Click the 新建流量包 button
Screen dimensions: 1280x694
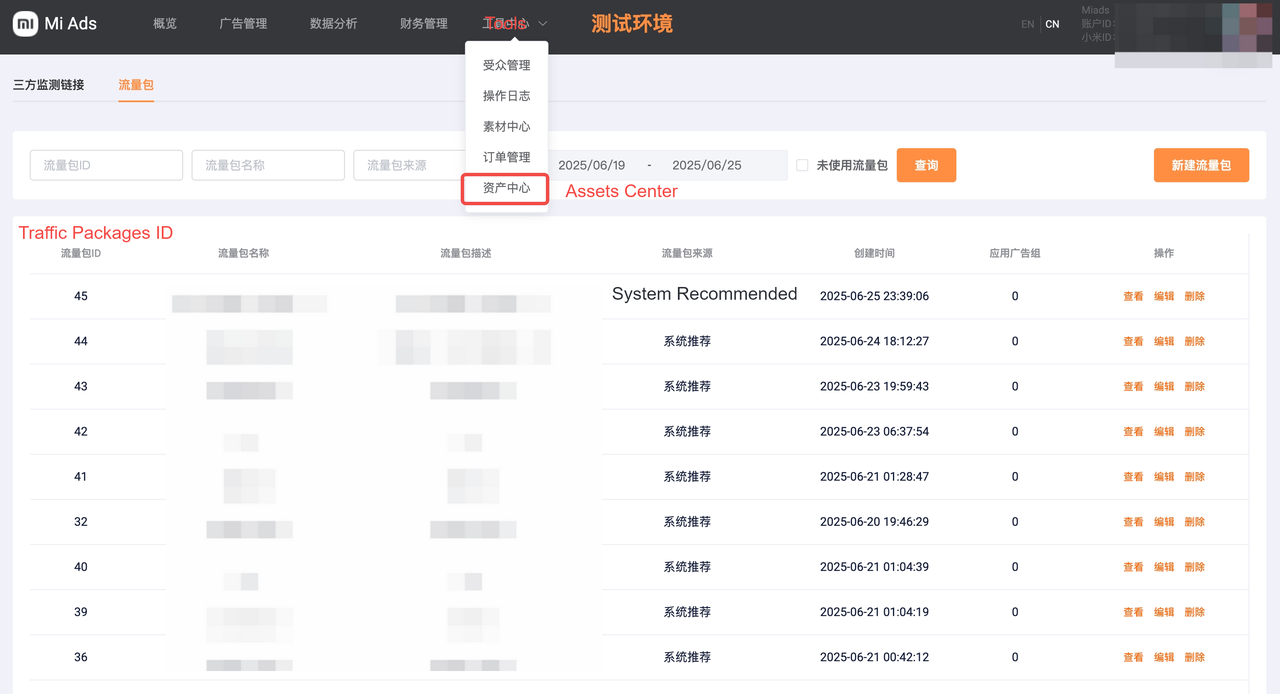(1201, 165)
